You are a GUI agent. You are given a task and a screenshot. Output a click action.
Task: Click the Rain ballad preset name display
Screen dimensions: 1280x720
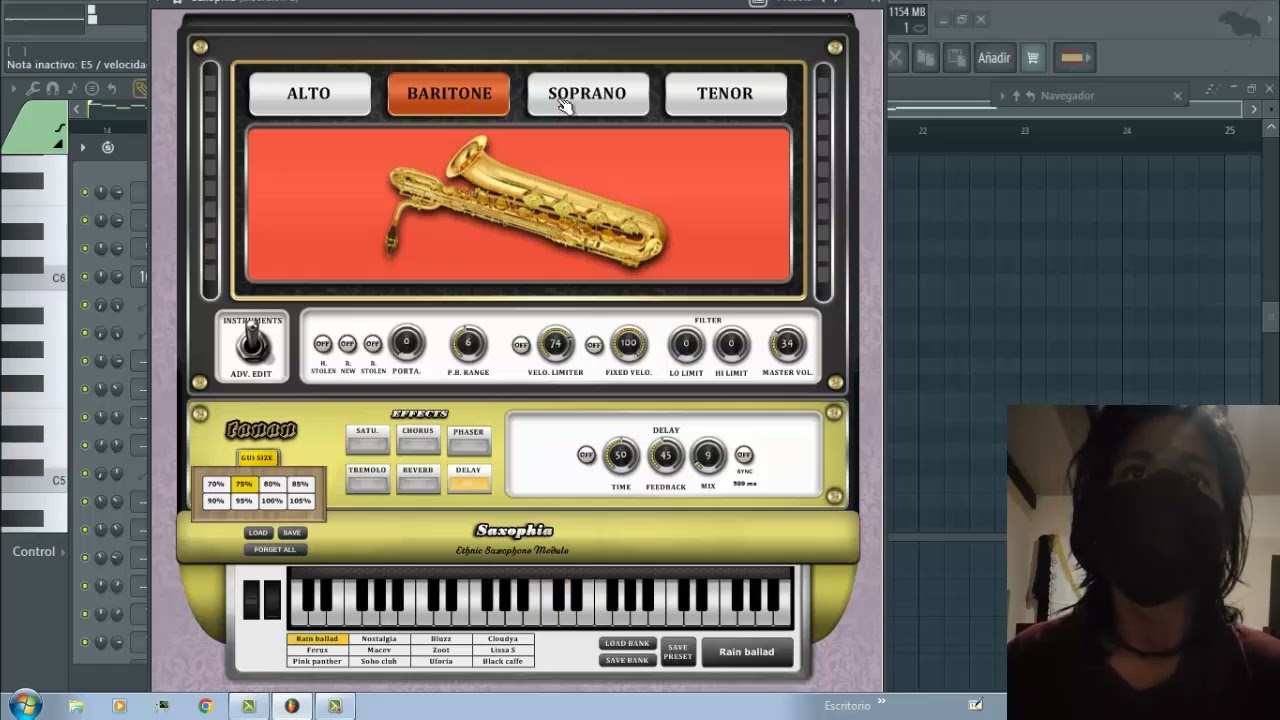(747, 652)
